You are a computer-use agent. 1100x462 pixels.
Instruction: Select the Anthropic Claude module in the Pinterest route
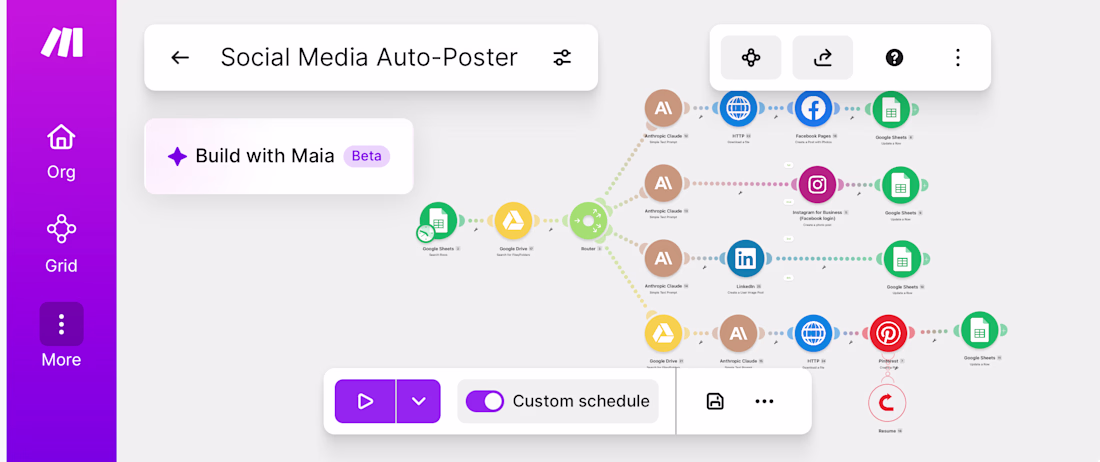tap(738, 334)
